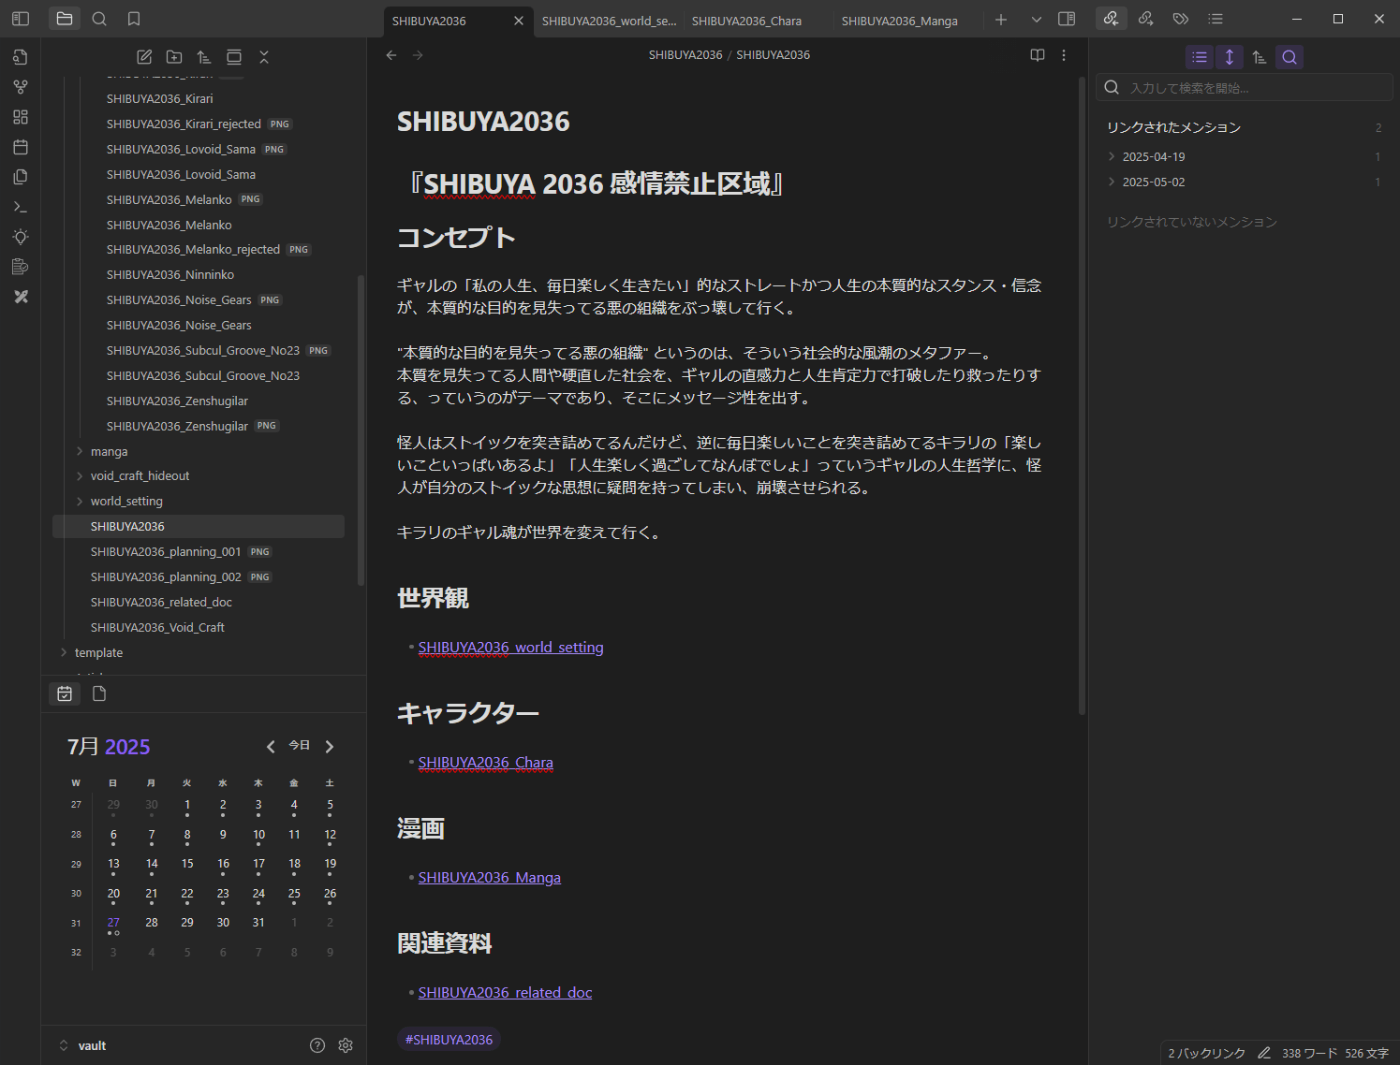Open the file explorer folder icon tab
The image size is (1400, 1065).
(64, 19)
